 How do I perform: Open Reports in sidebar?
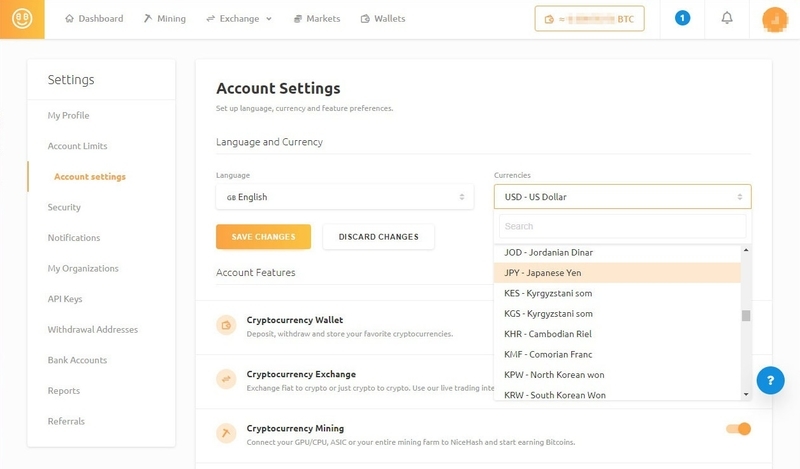tap(64, 391)
